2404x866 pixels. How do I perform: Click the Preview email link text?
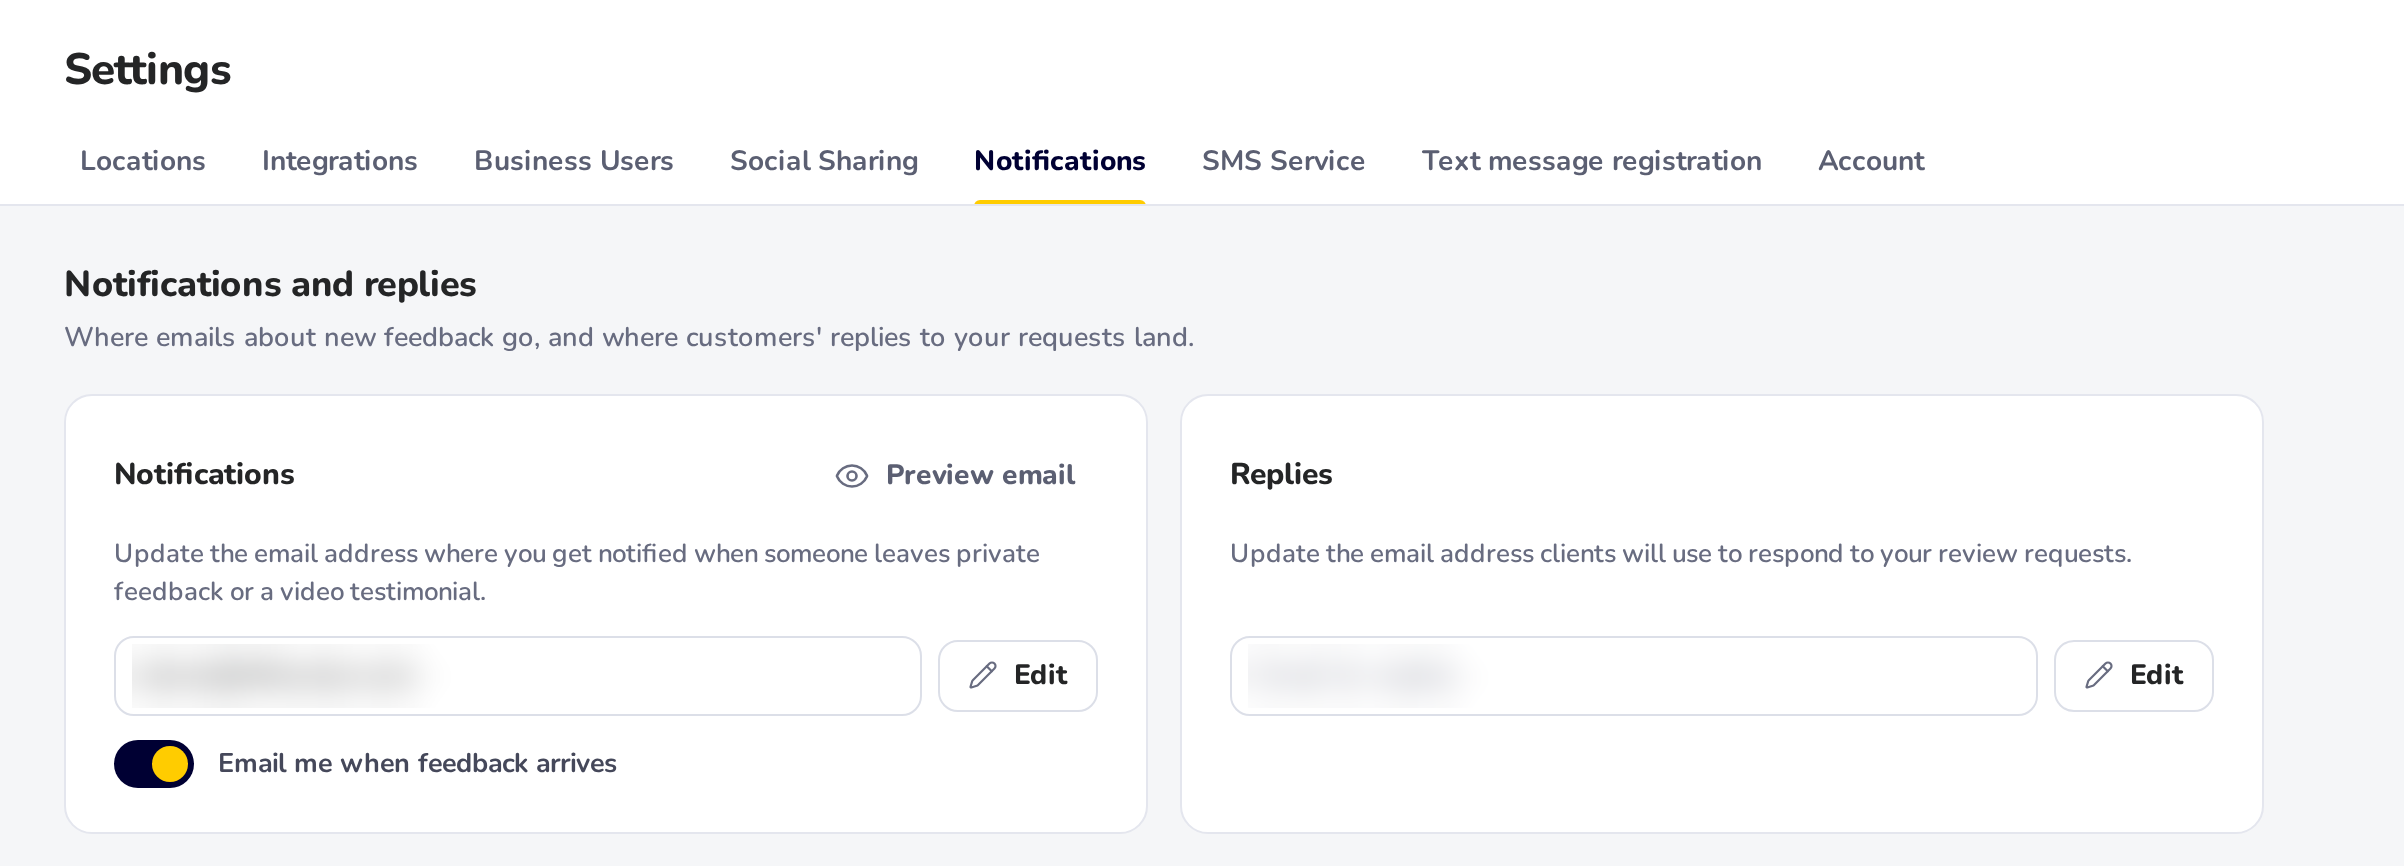981,475
